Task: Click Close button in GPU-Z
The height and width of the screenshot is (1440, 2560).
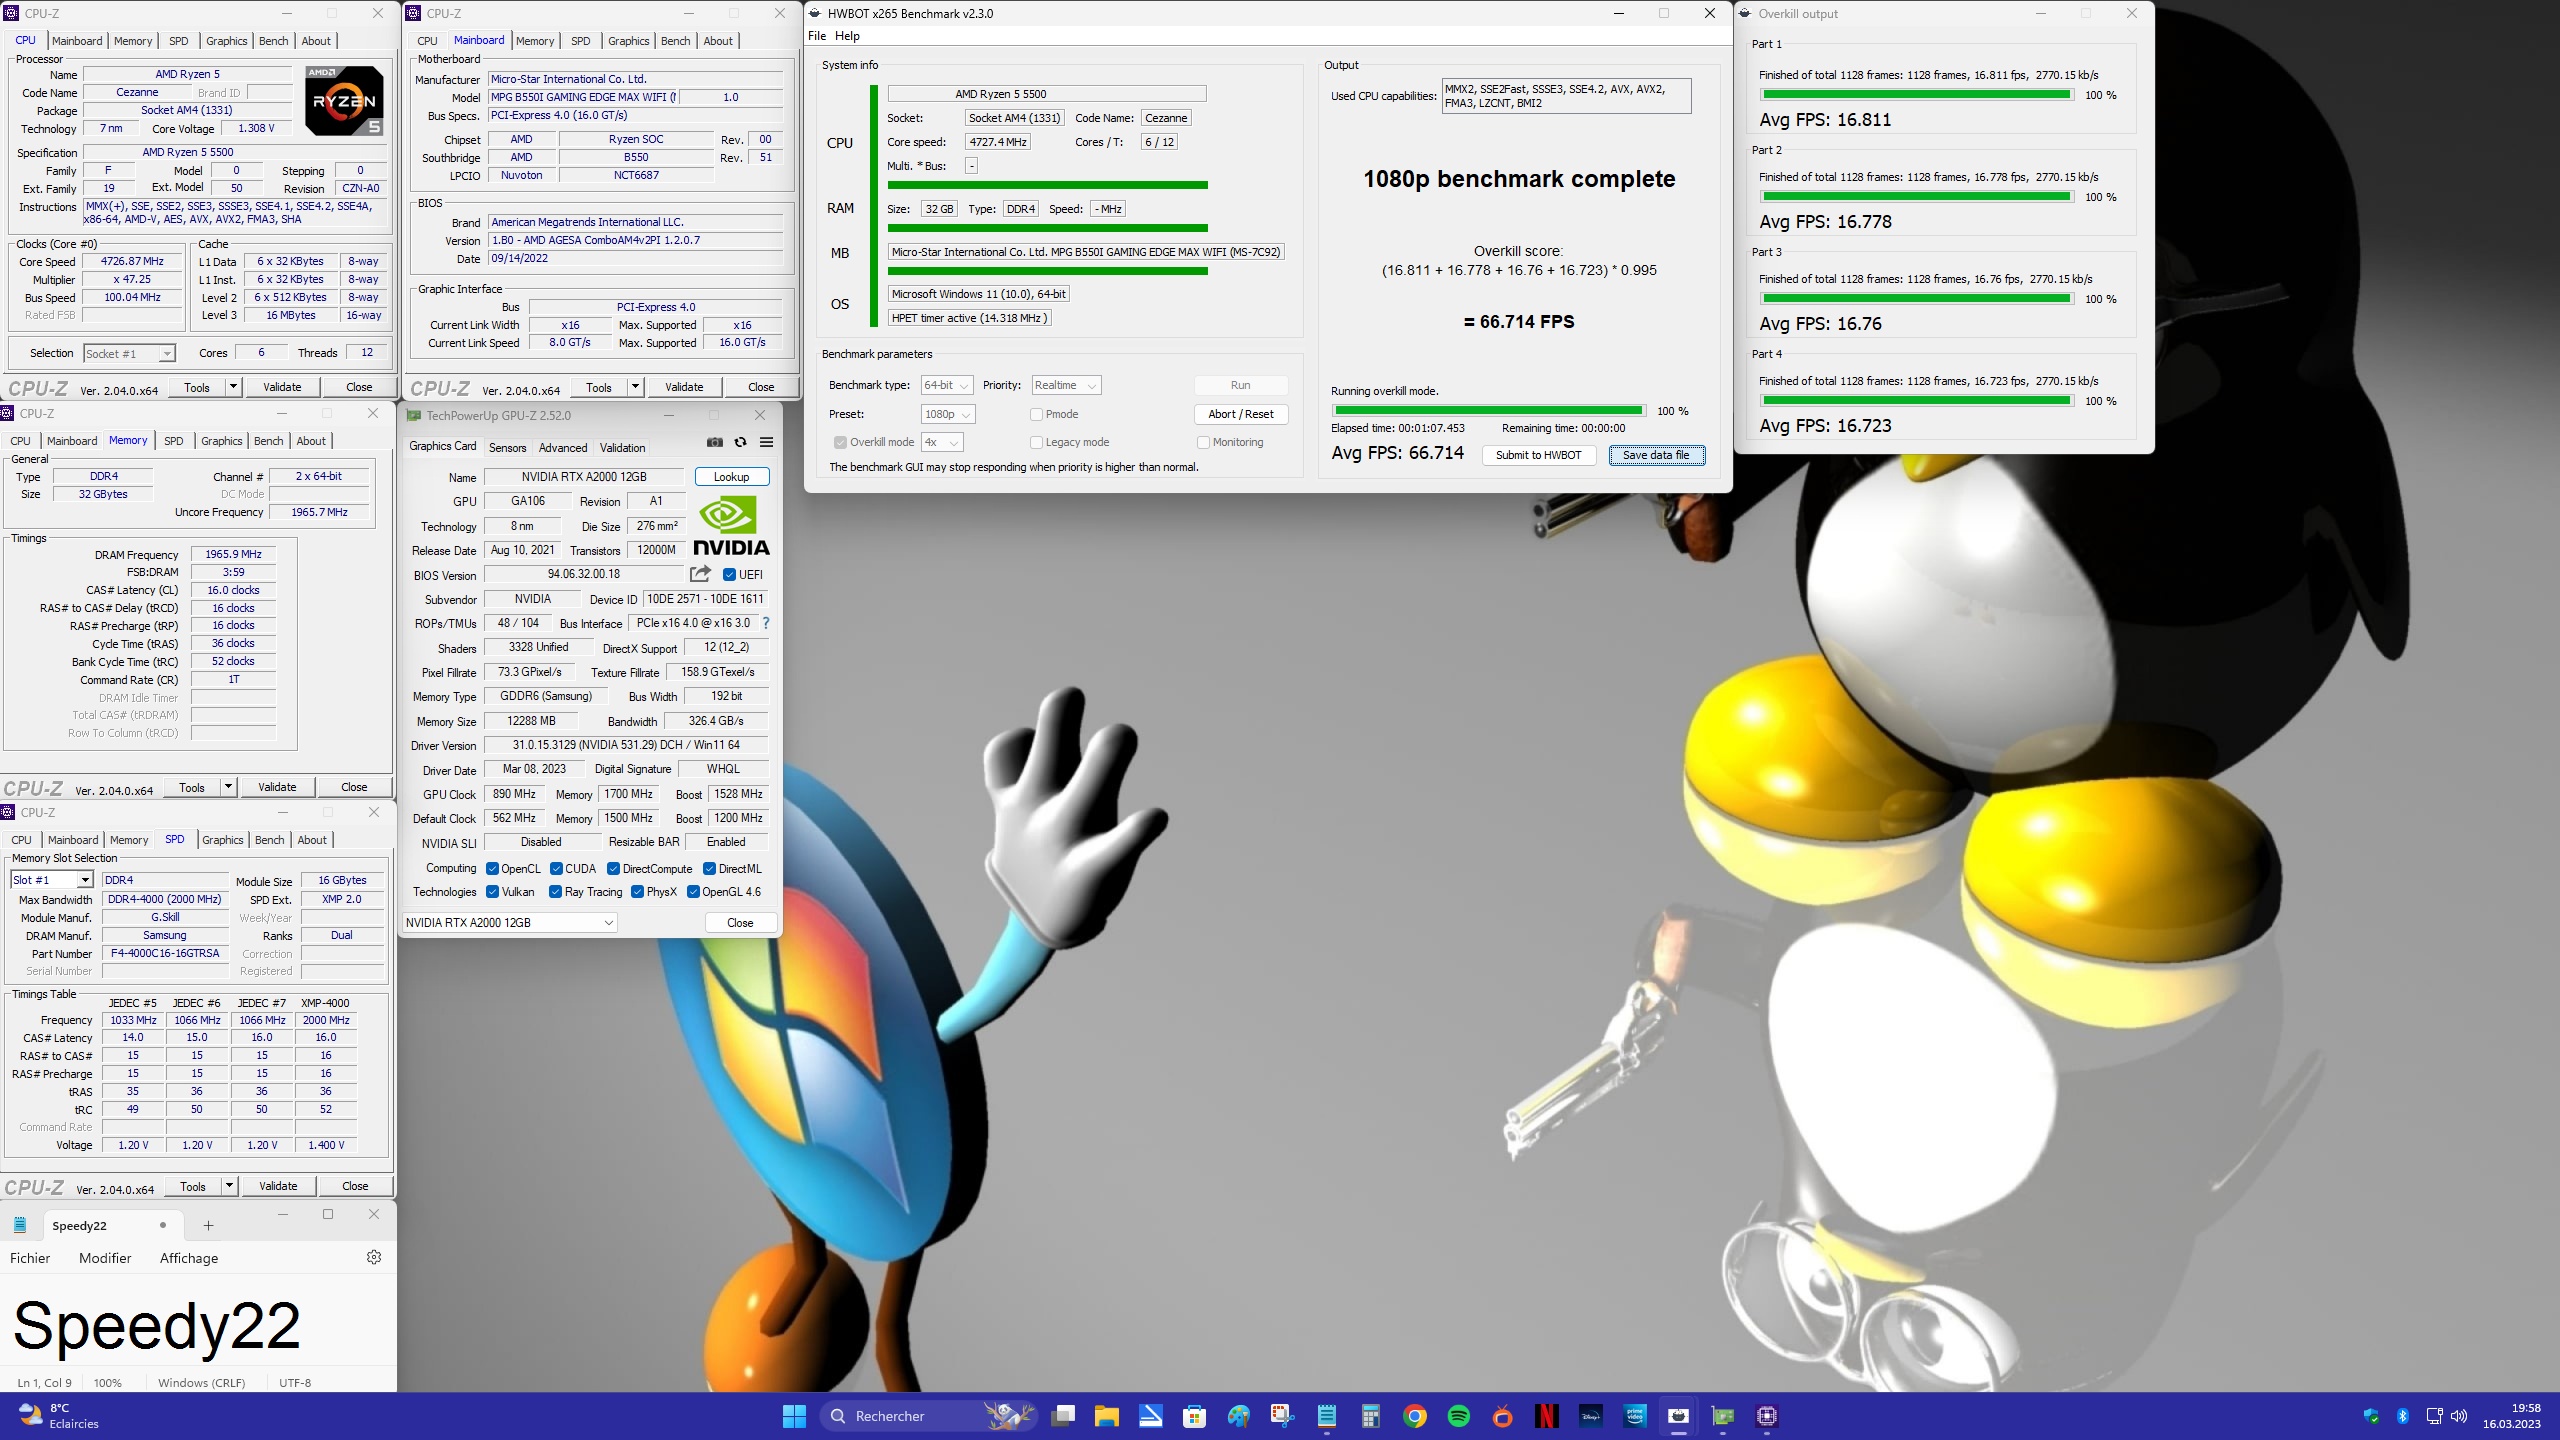Action: coord(740,922)
